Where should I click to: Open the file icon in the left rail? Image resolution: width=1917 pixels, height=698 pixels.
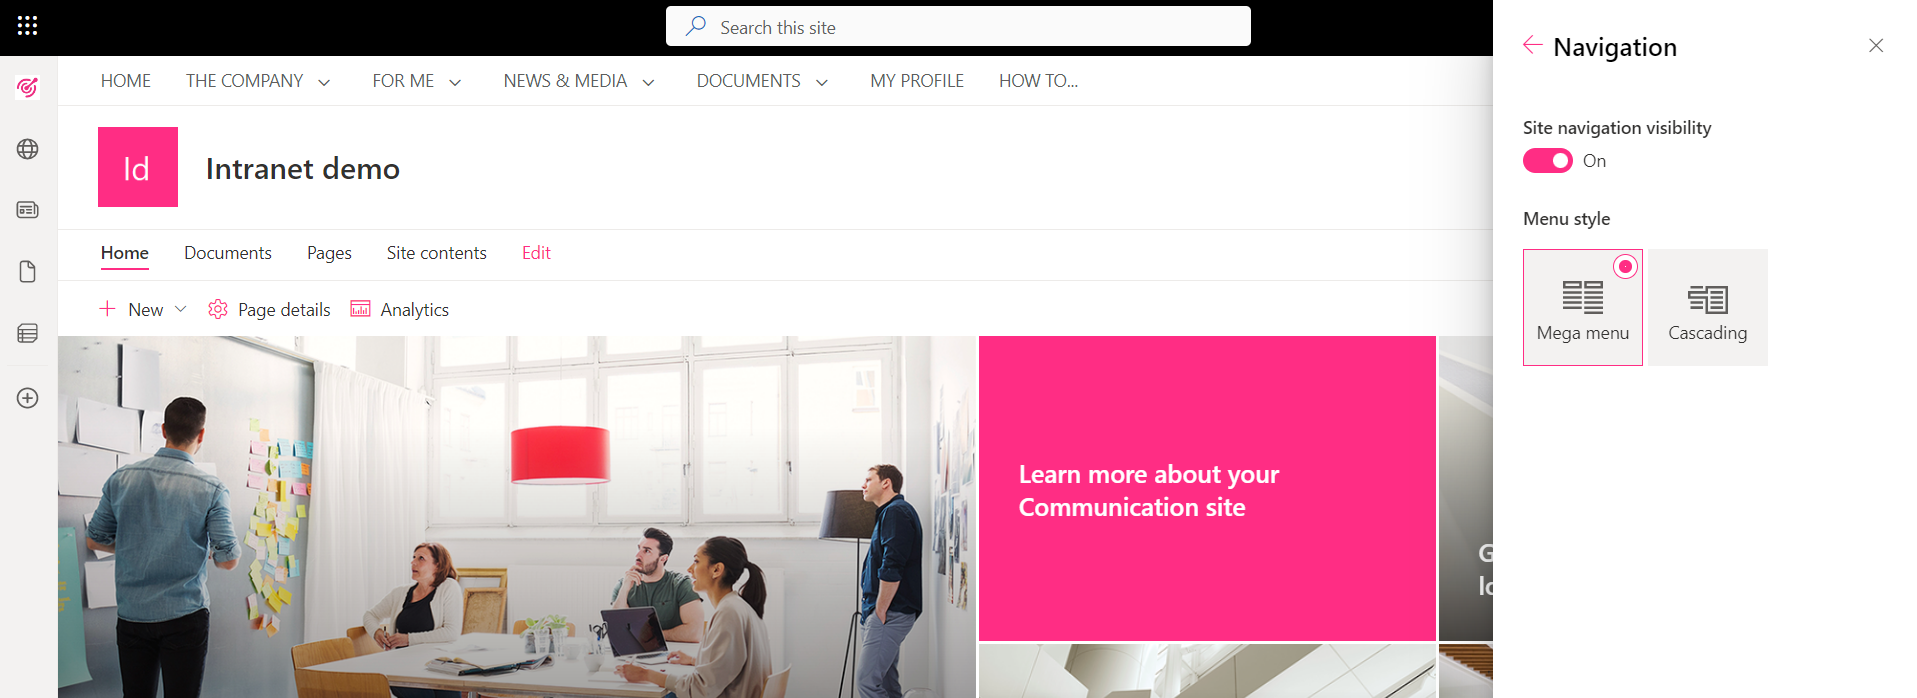click(28, 272)
